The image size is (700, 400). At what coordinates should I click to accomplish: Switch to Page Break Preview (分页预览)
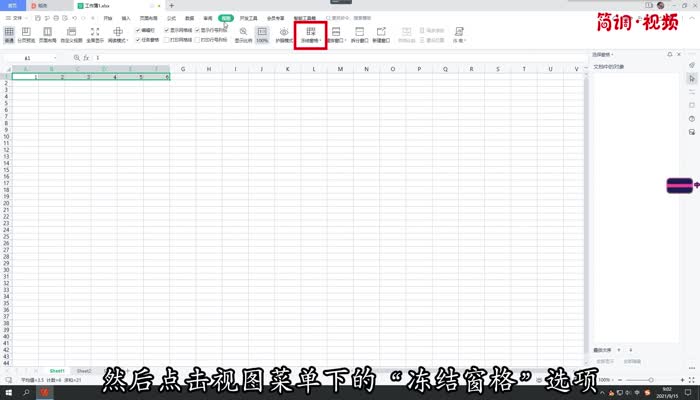27,36
